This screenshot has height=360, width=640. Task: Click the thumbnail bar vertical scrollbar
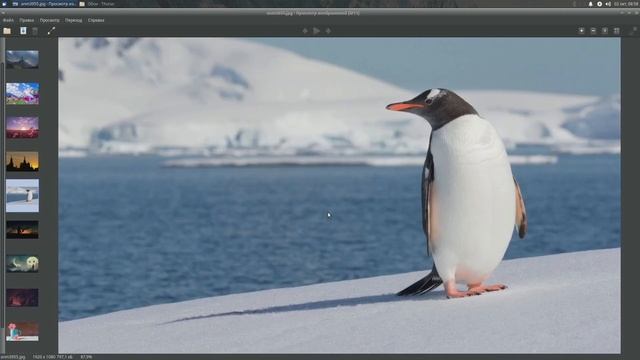(3, 196)
